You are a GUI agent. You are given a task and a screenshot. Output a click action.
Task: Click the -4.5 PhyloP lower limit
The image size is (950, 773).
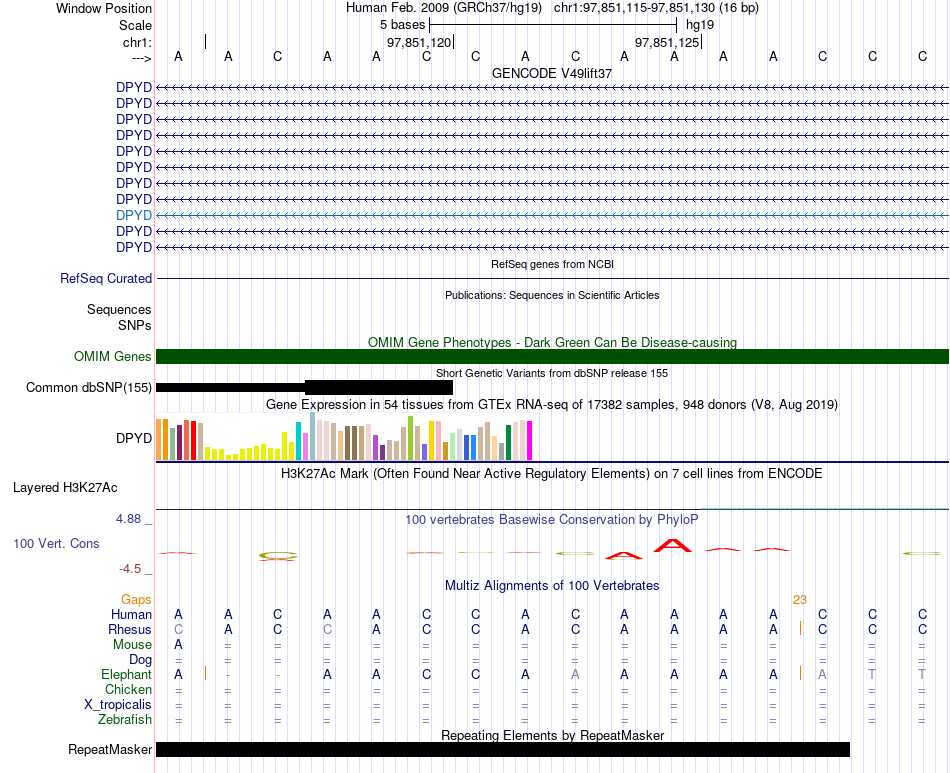pyautogui.click(x=130, y=569)
